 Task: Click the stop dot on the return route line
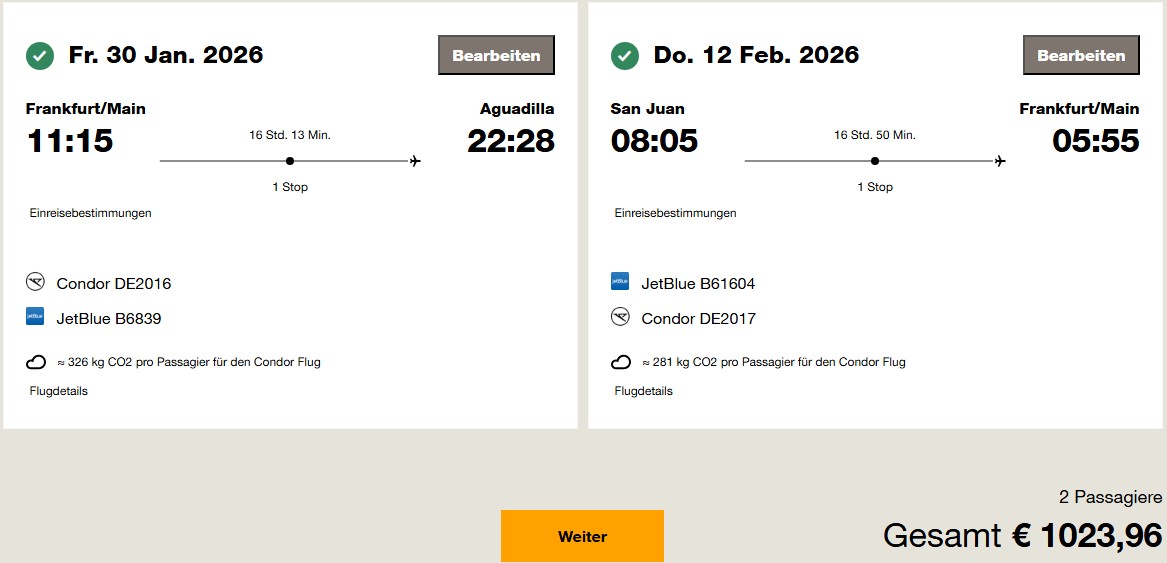[875, 161]
